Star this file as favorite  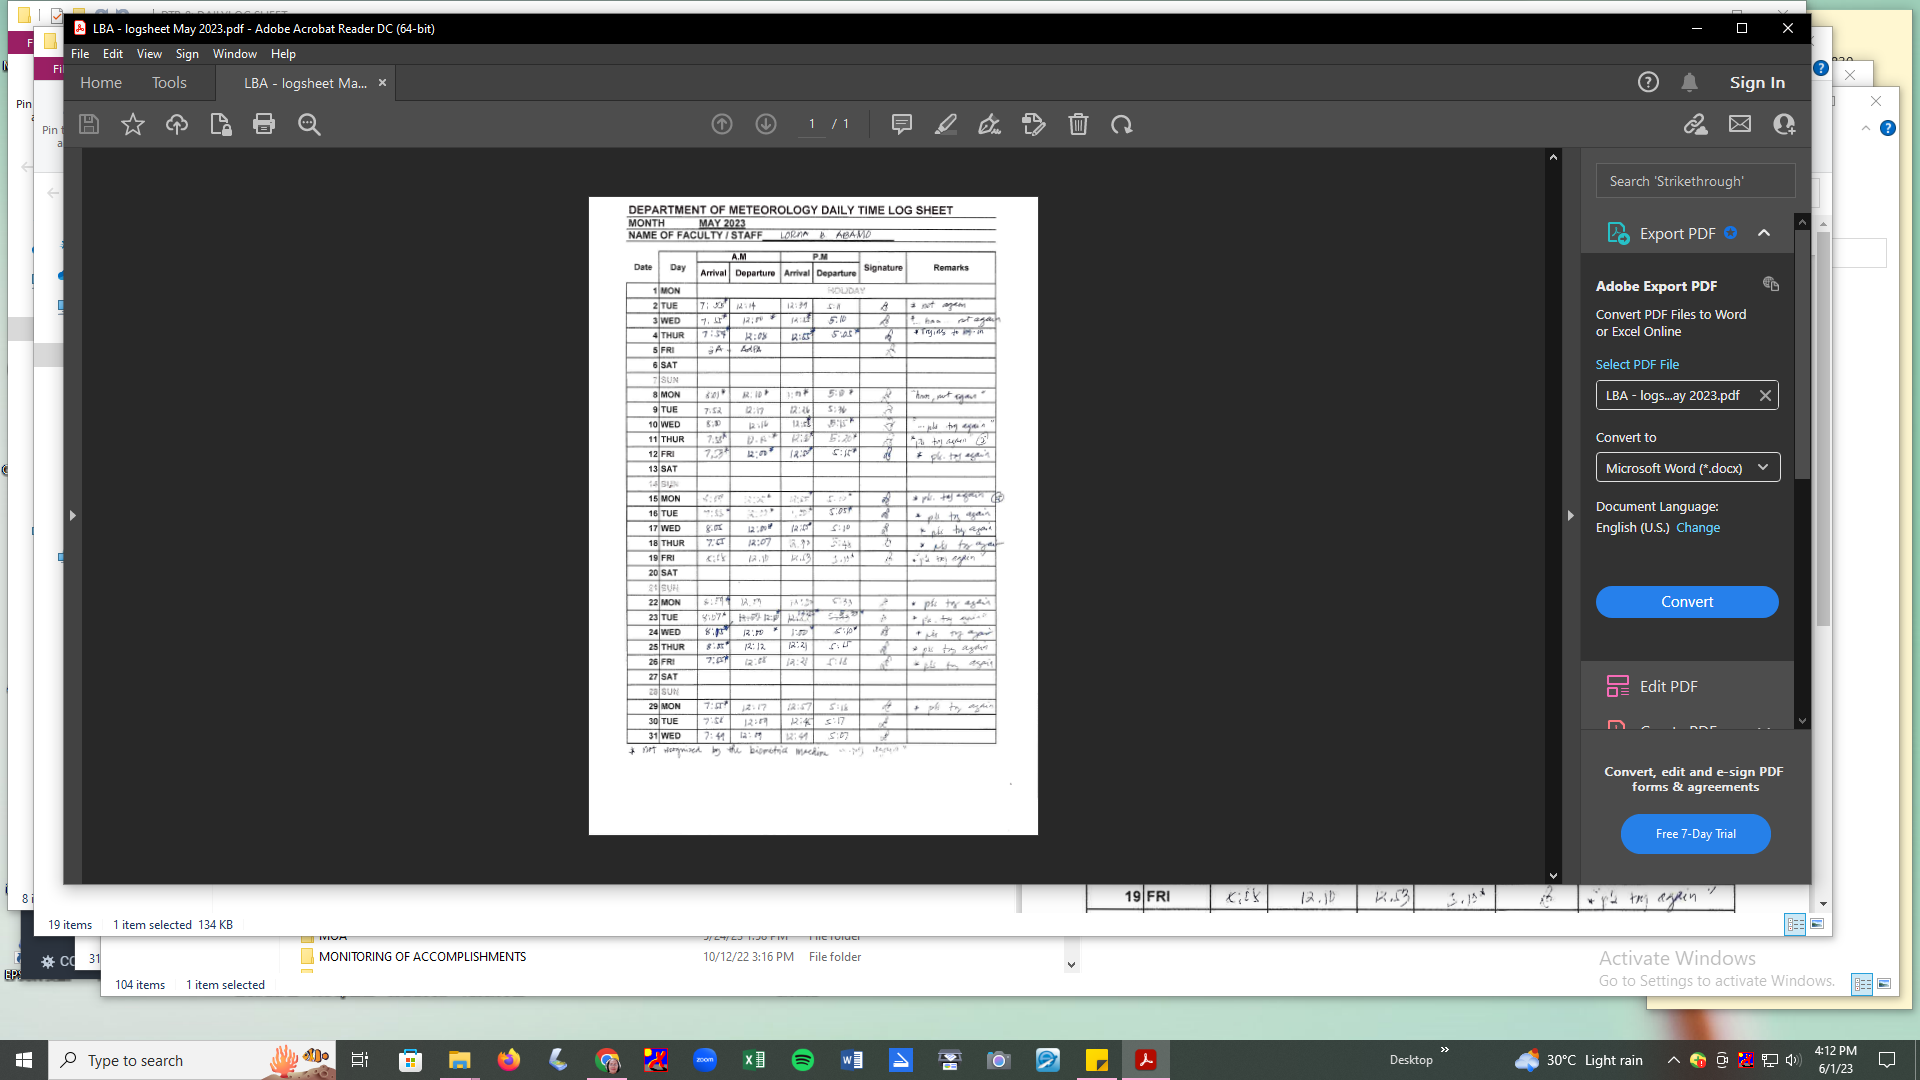pos(133,124)
